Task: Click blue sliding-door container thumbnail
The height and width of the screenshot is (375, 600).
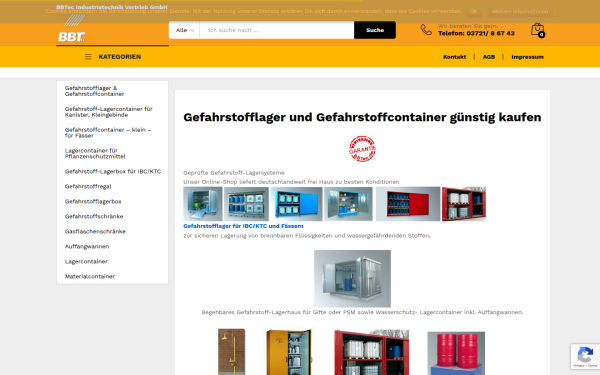Action: click(297, 204)
